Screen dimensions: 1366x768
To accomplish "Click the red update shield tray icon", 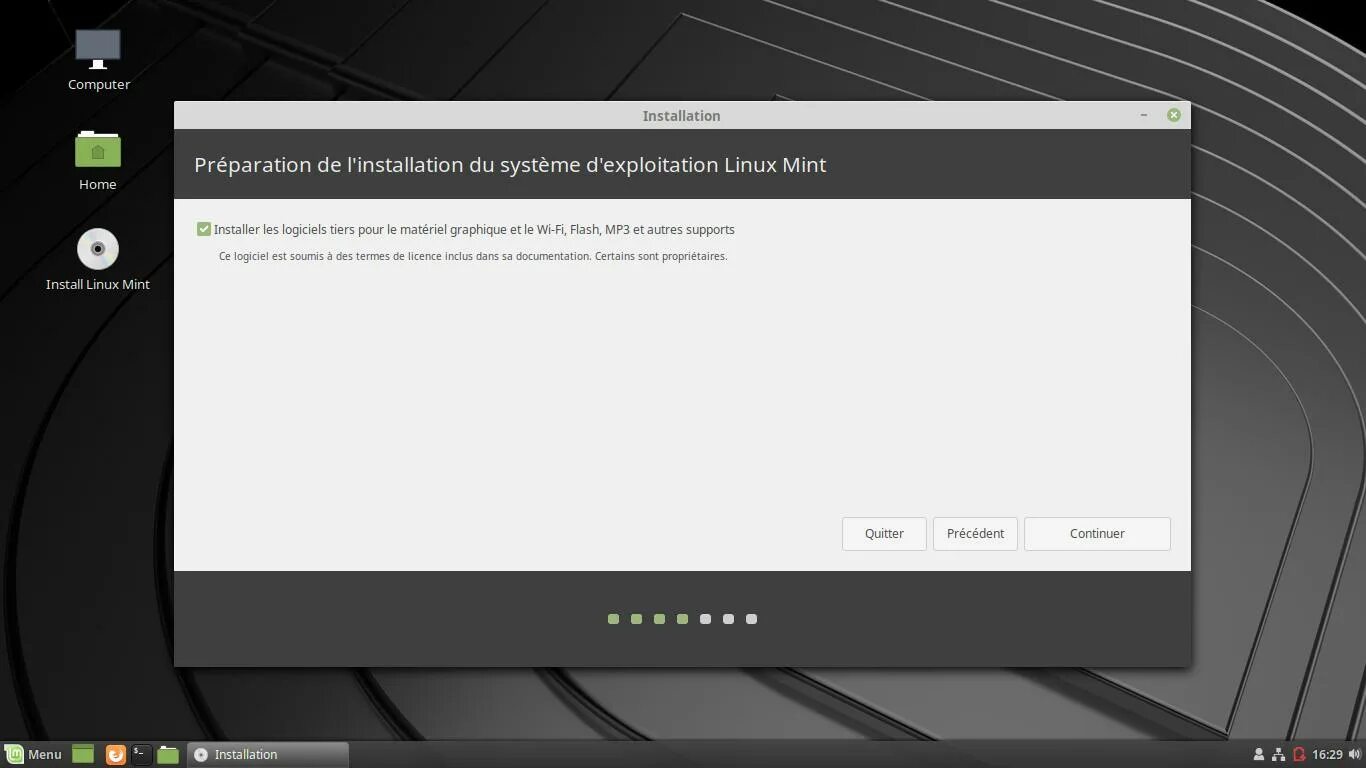I will (x=1299, y=754).
